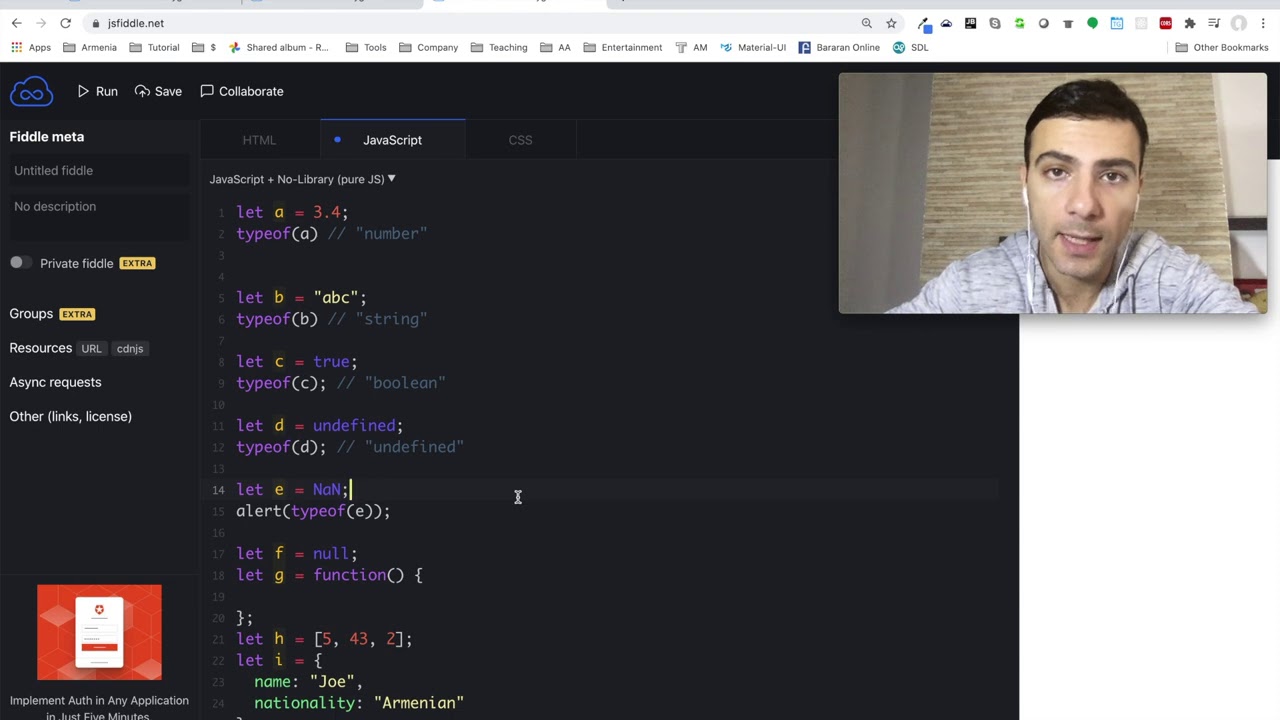
Task: Open the SDL bookmark
Action: (910, 47)
